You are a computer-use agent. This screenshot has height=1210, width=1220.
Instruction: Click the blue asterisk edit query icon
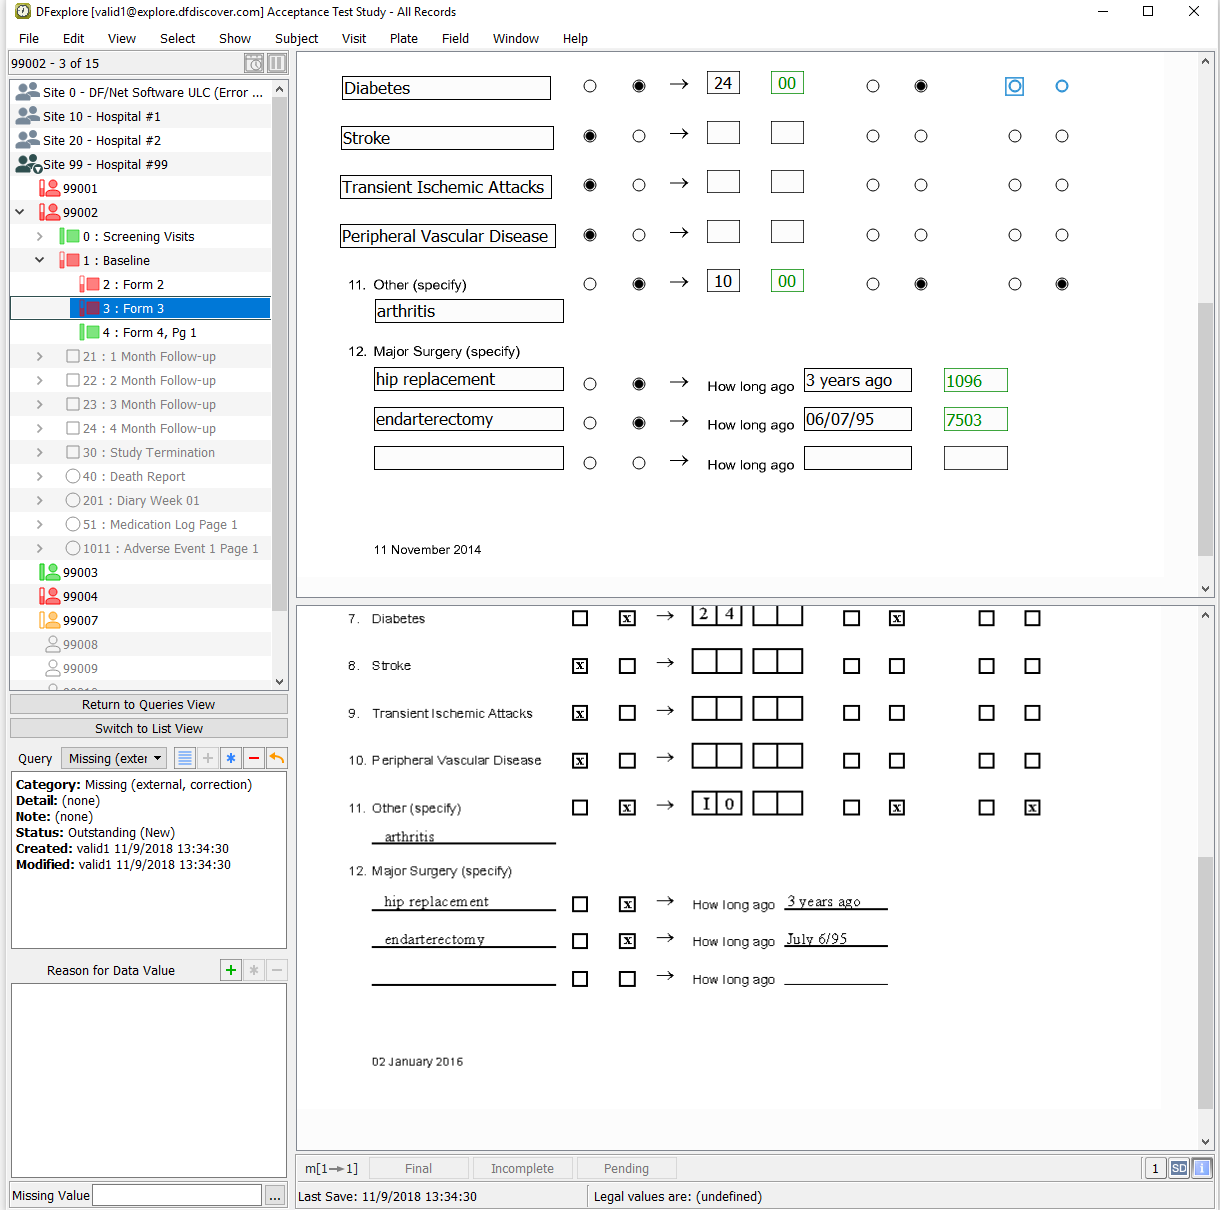coord(231,758)
